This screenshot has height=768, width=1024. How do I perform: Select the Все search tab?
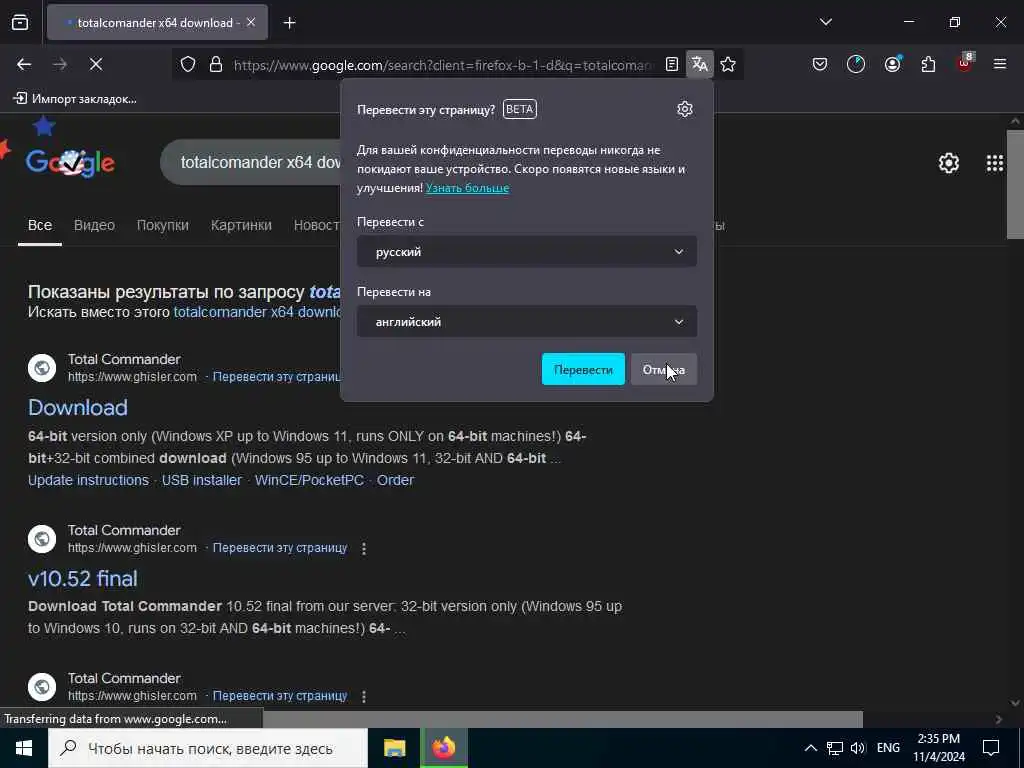[40, 225]
